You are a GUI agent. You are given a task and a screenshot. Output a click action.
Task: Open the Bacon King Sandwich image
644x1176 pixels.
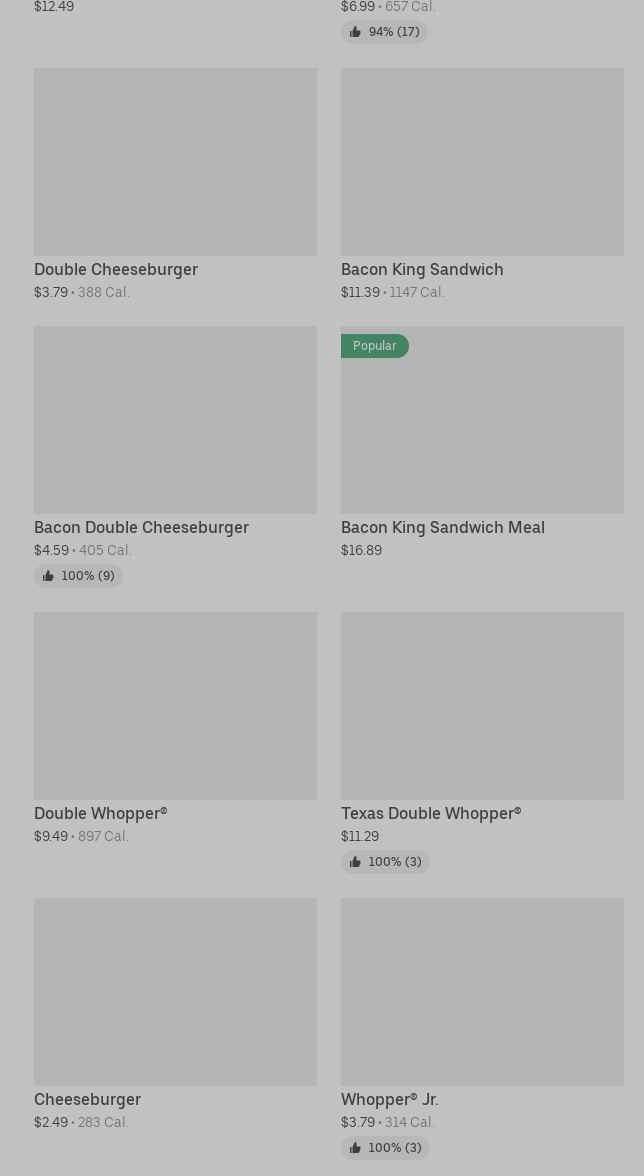[482, 162]
